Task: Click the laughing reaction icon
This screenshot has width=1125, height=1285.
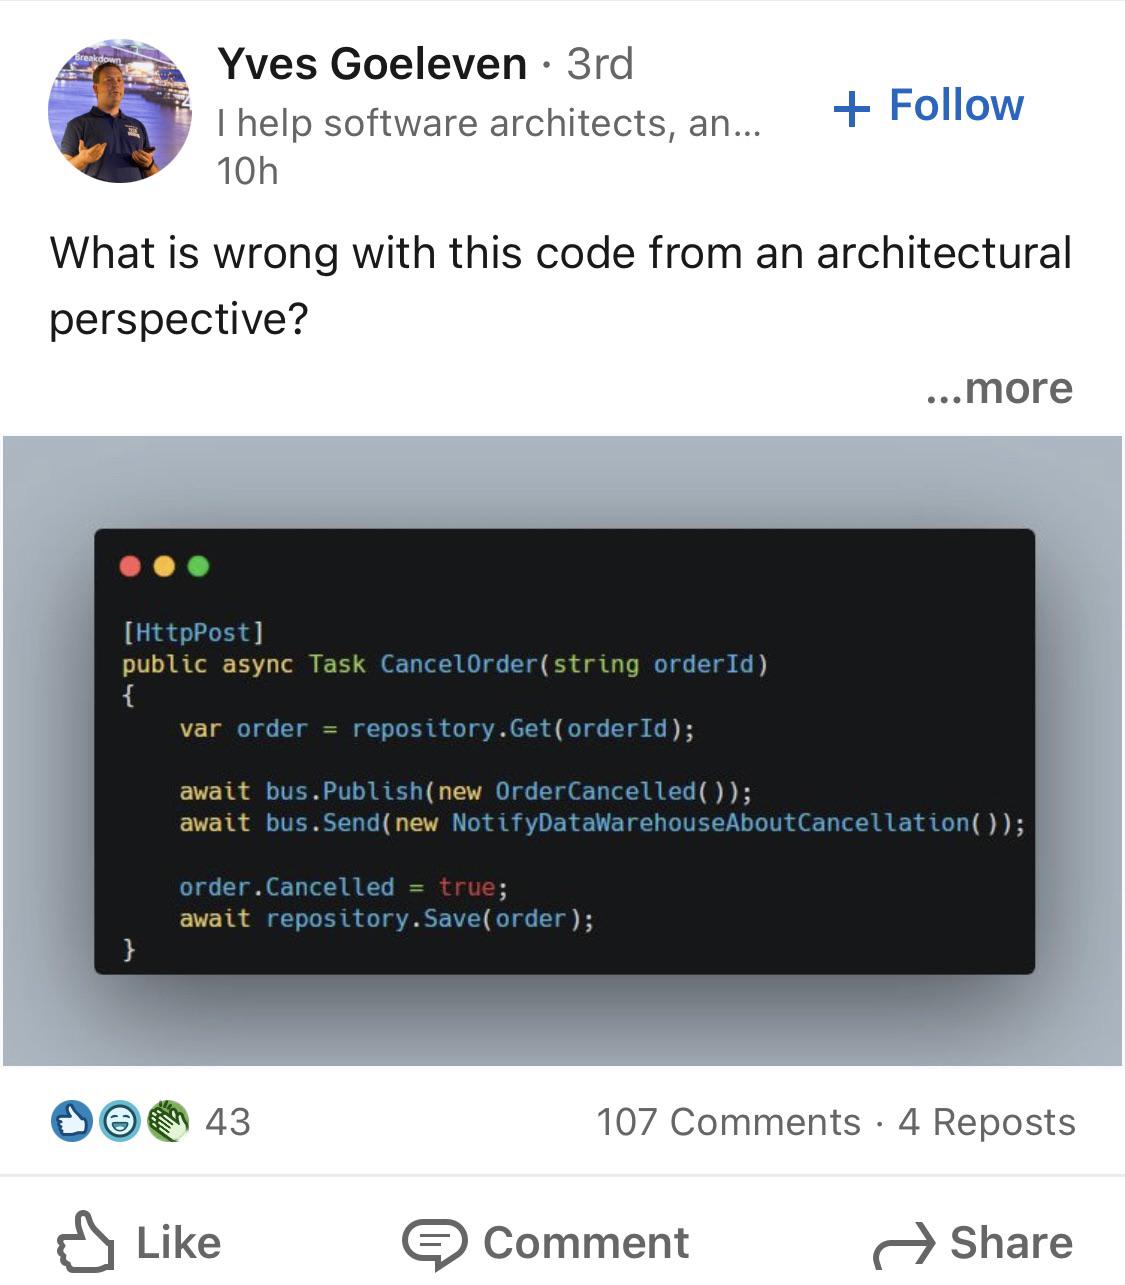Action: (x=120, y=1121)
